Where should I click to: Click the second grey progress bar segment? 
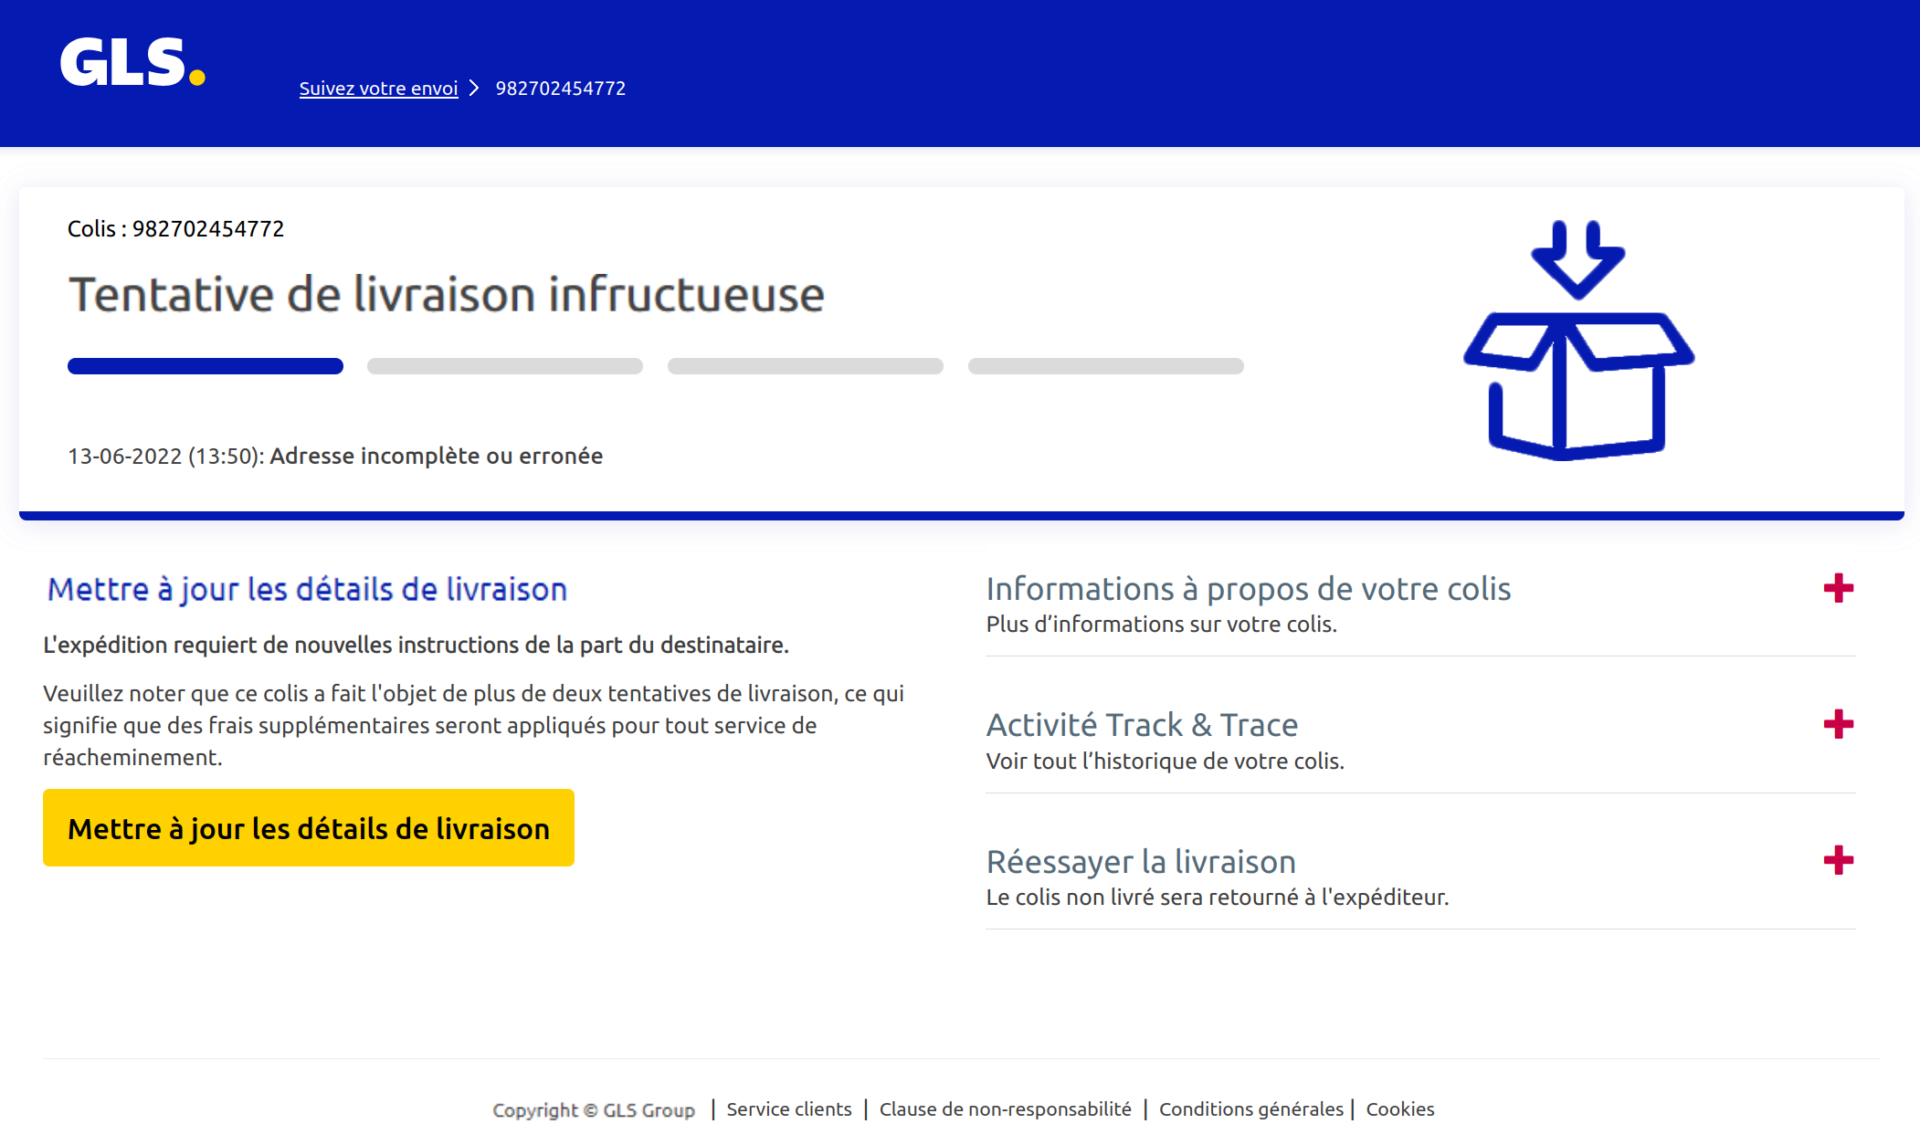point(505,366)
